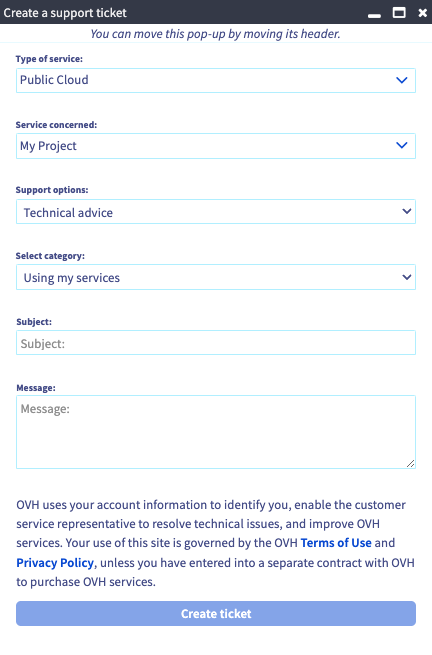Close the Create a support ticket pop-up
Screen dimensions: 432x655
point(422,13)
